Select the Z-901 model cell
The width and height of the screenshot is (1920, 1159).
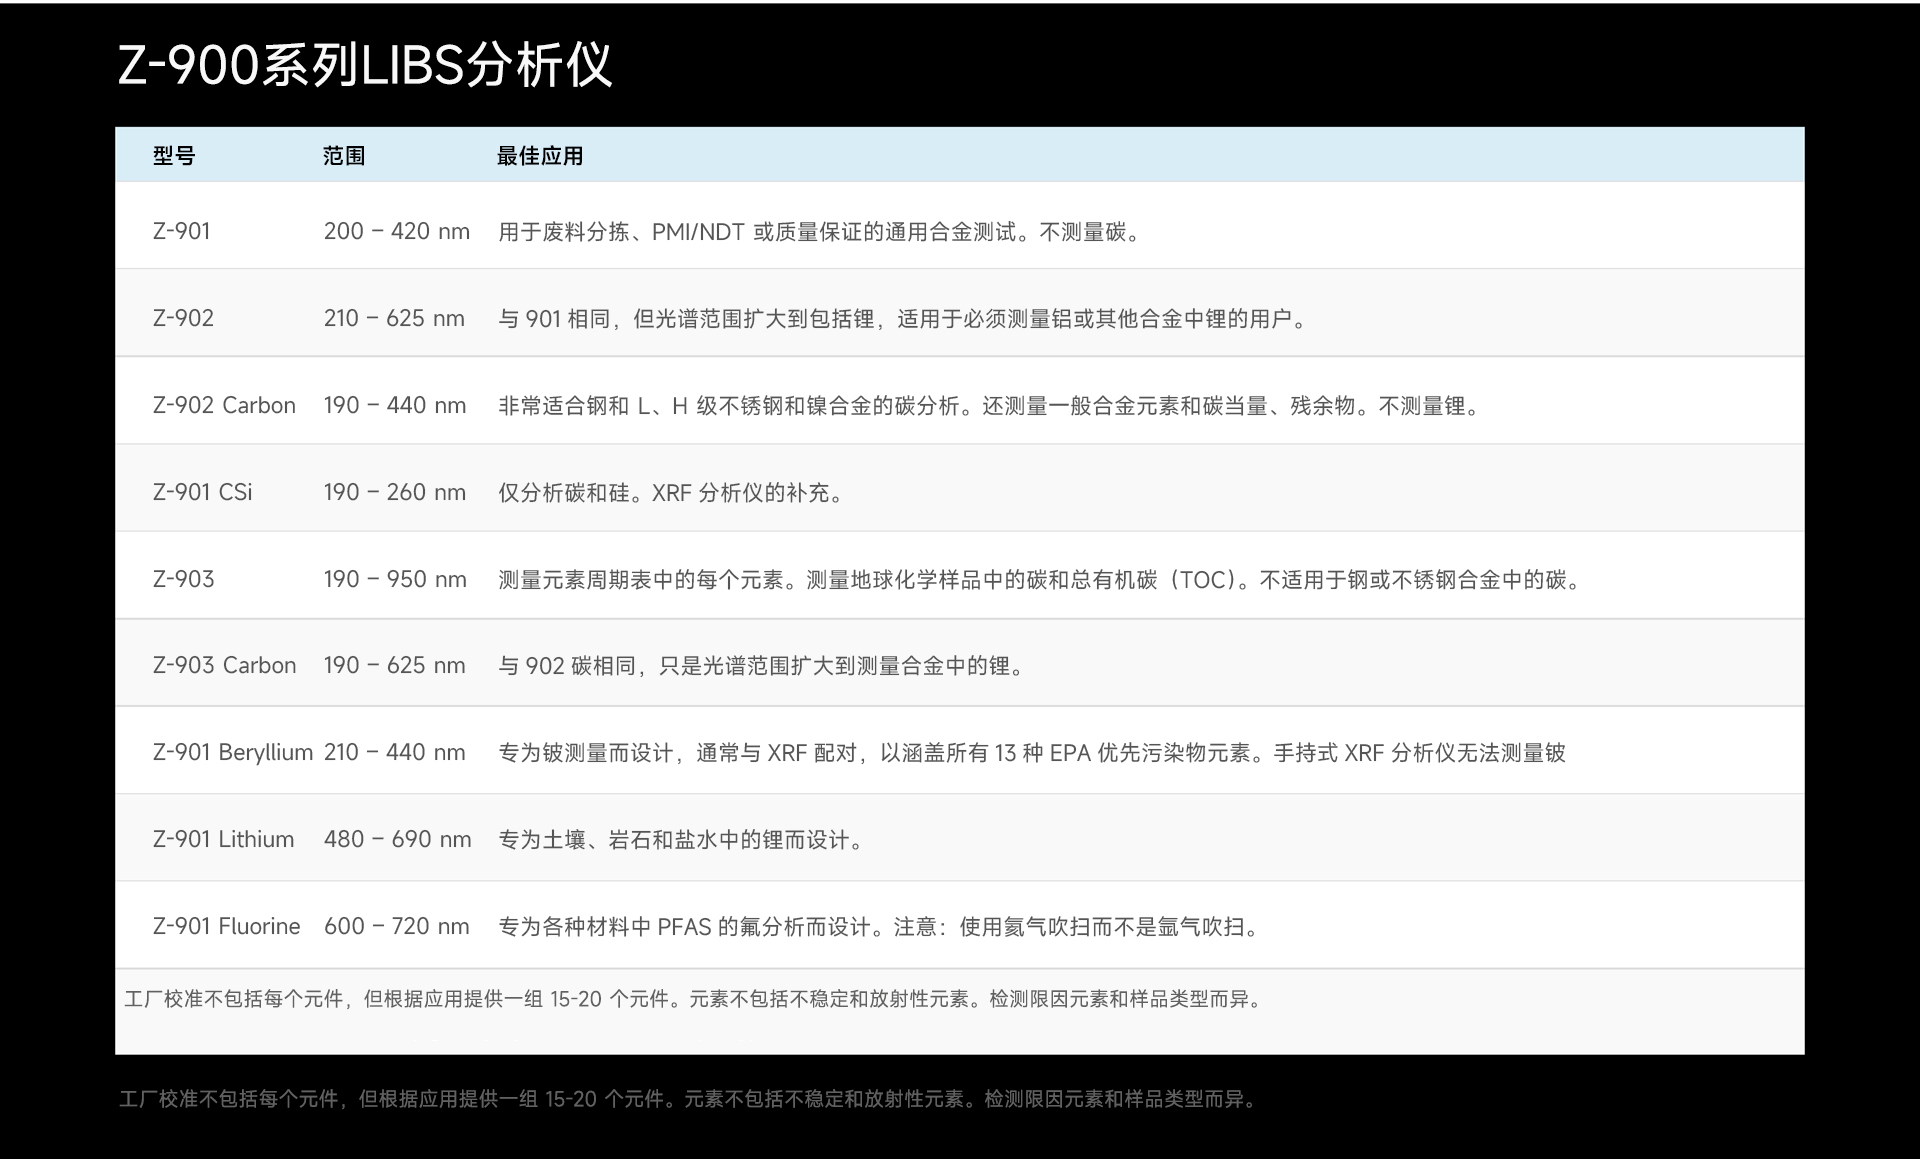182,231
